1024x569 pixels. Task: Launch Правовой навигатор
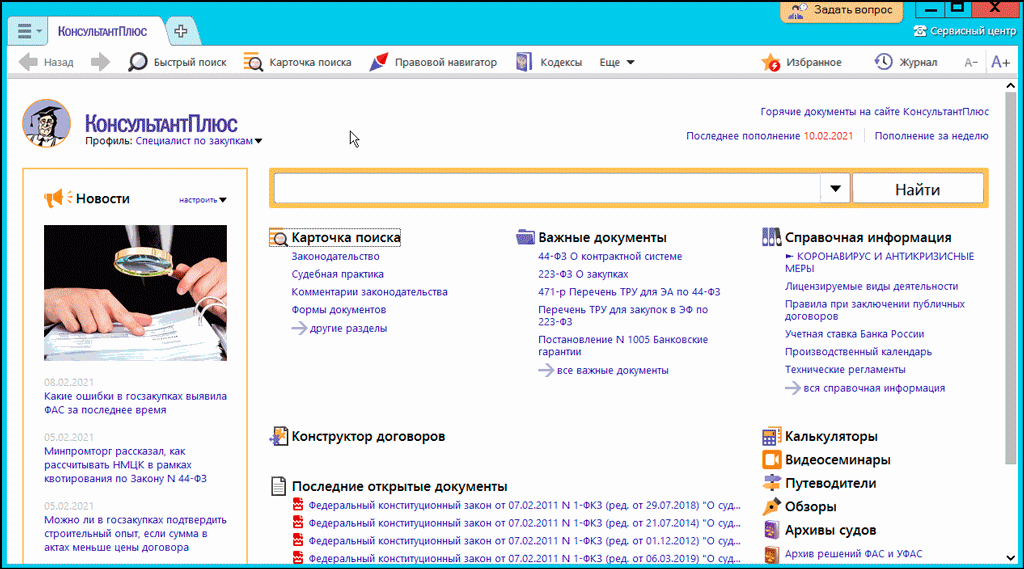click(x=433, y=62)
